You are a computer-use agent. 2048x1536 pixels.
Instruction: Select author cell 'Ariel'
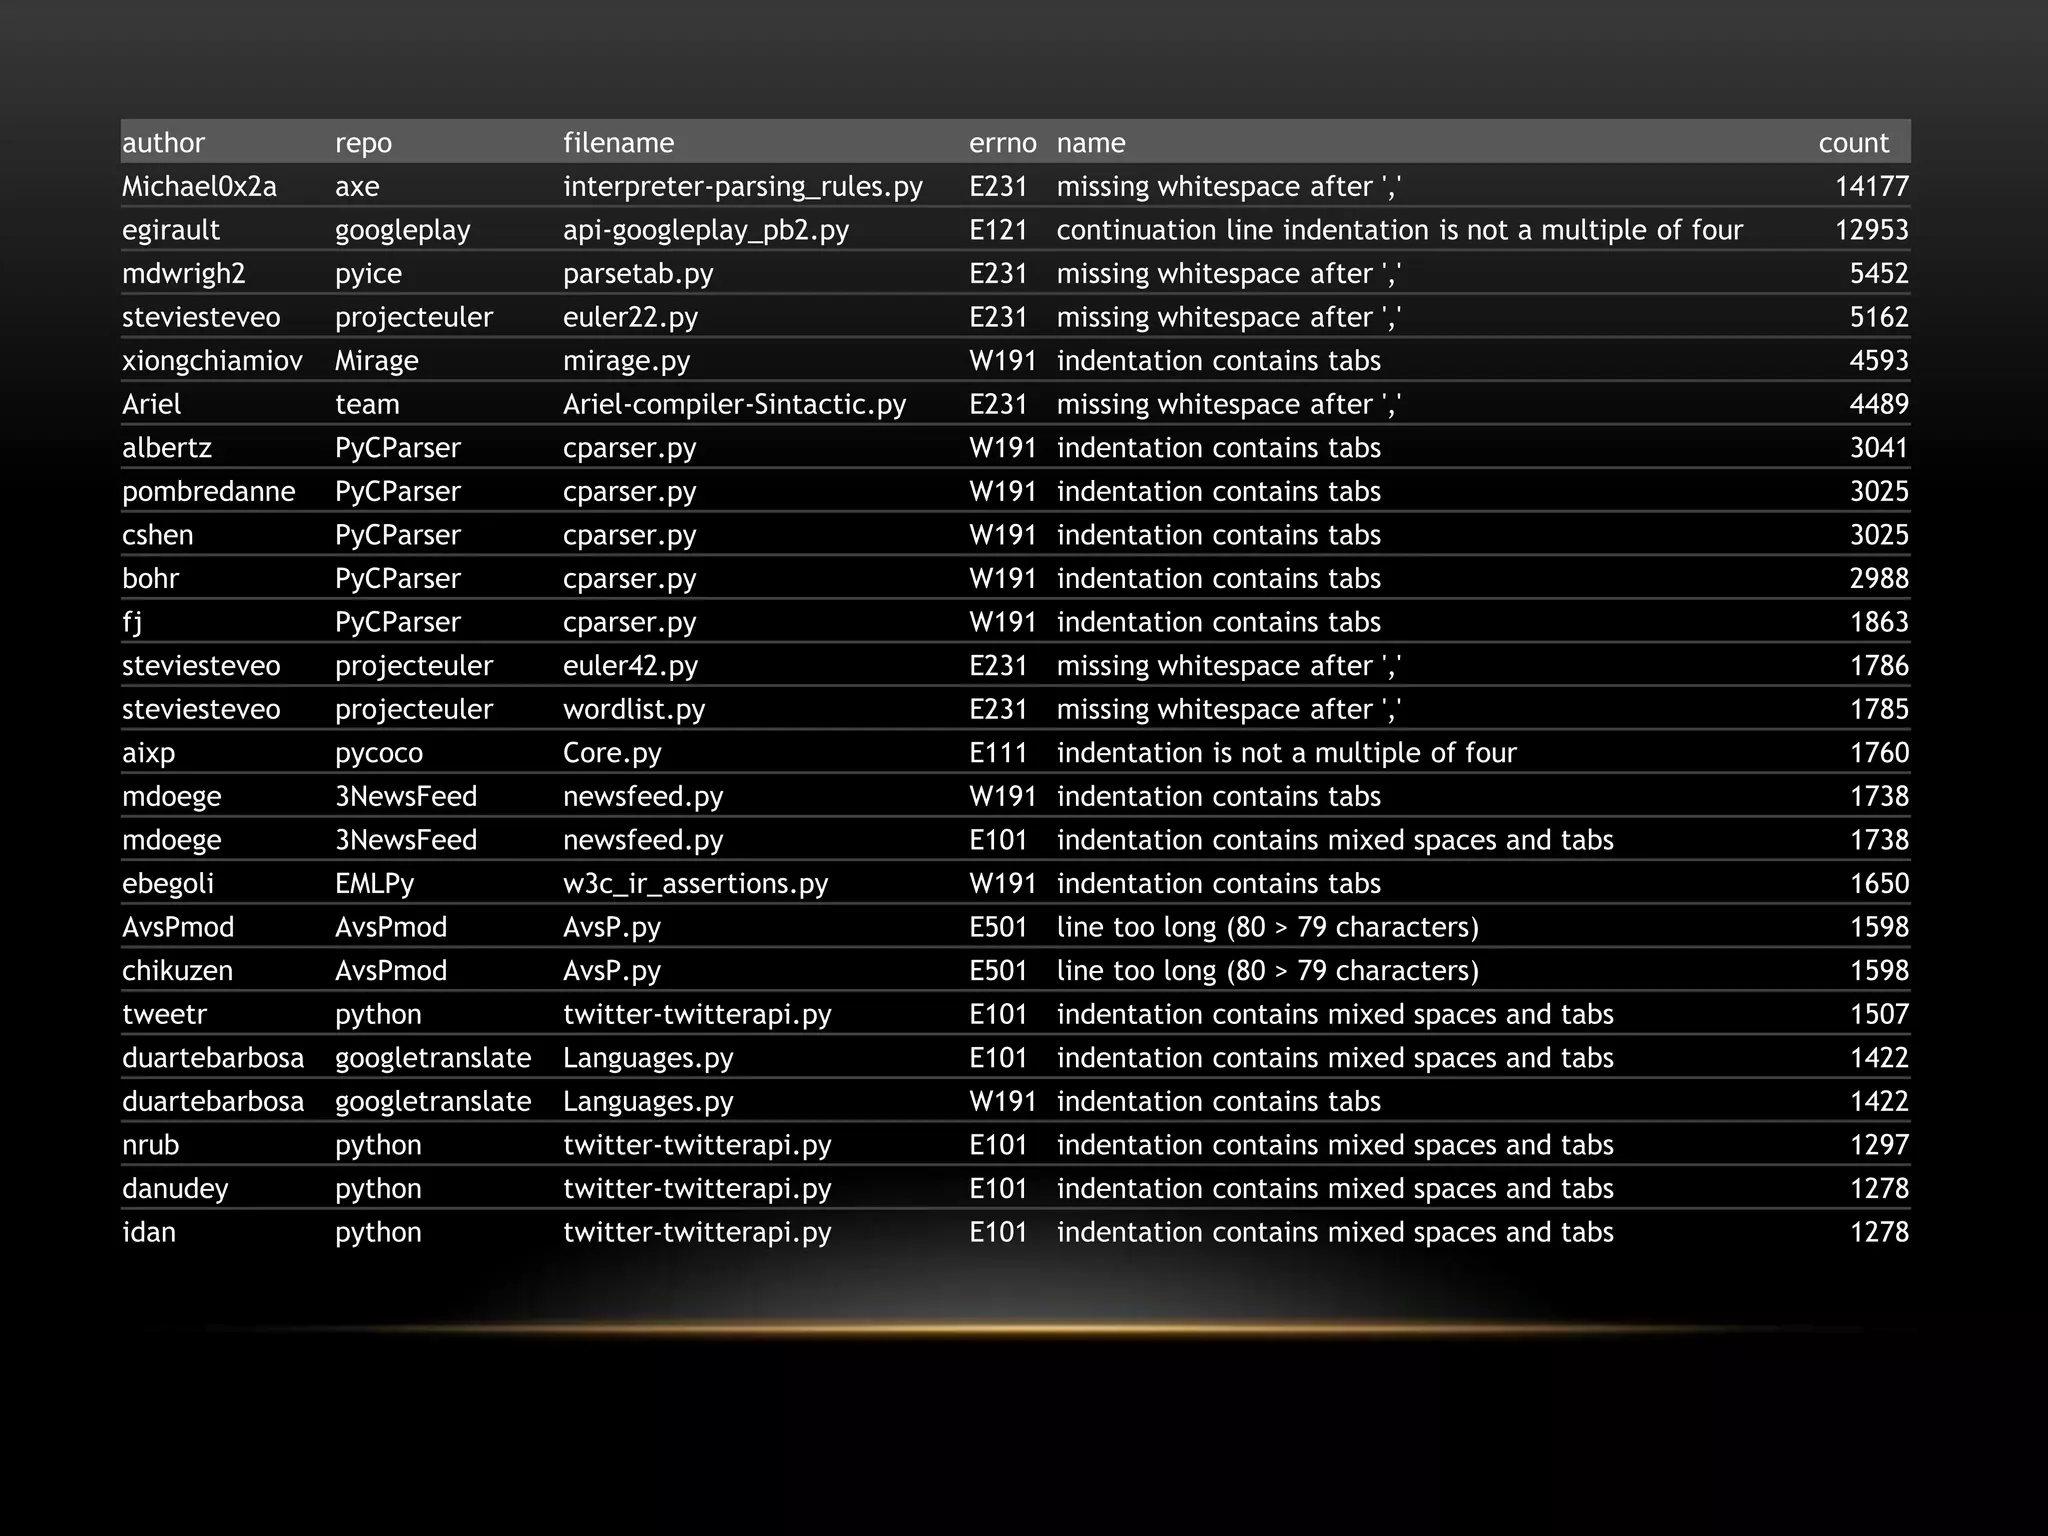[x=151, y=404]
